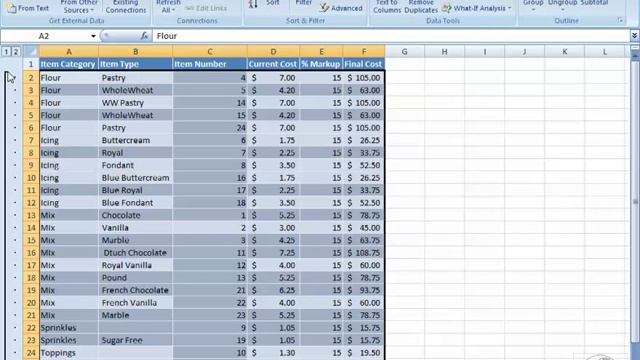Click the Select All corner button
The image size is (640, 360).
click(31, 51)
